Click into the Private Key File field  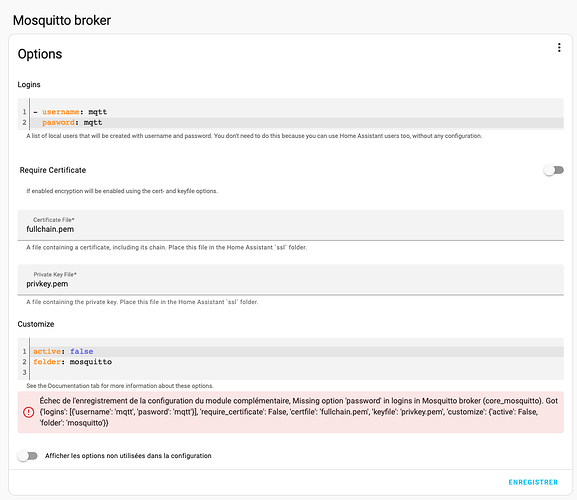(291, 280)
